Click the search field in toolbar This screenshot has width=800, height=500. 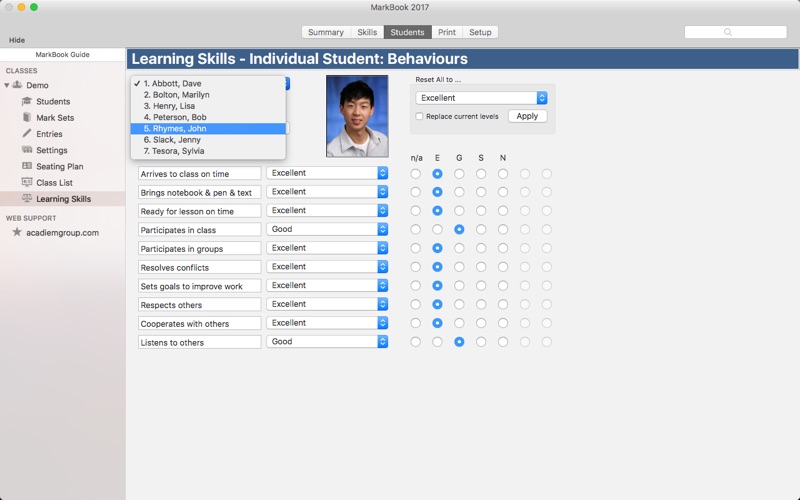(735, 32)
